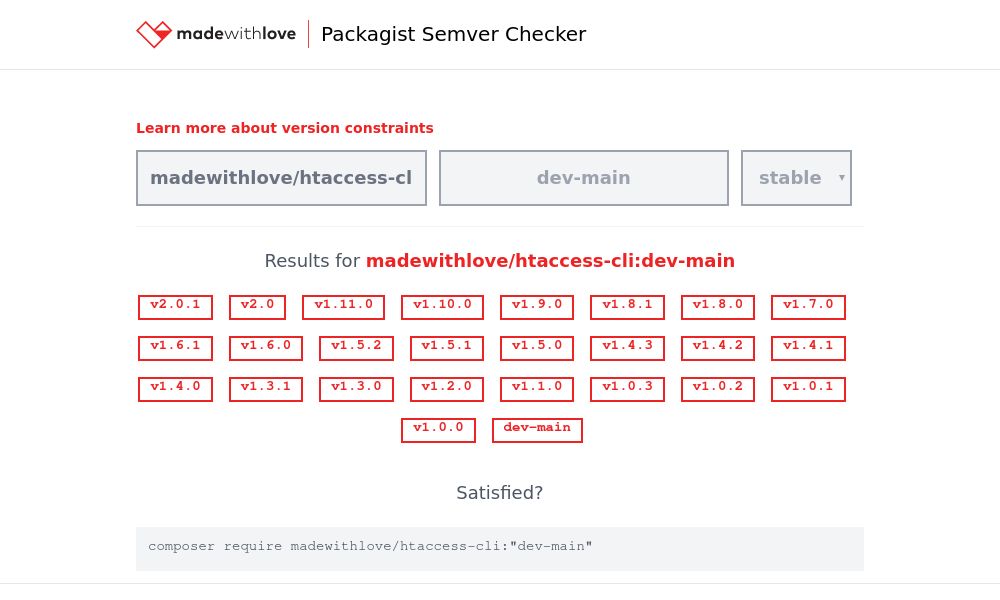Click the package name input field
The width and height of the screenshot is (1000, 600).
(281, 177)
